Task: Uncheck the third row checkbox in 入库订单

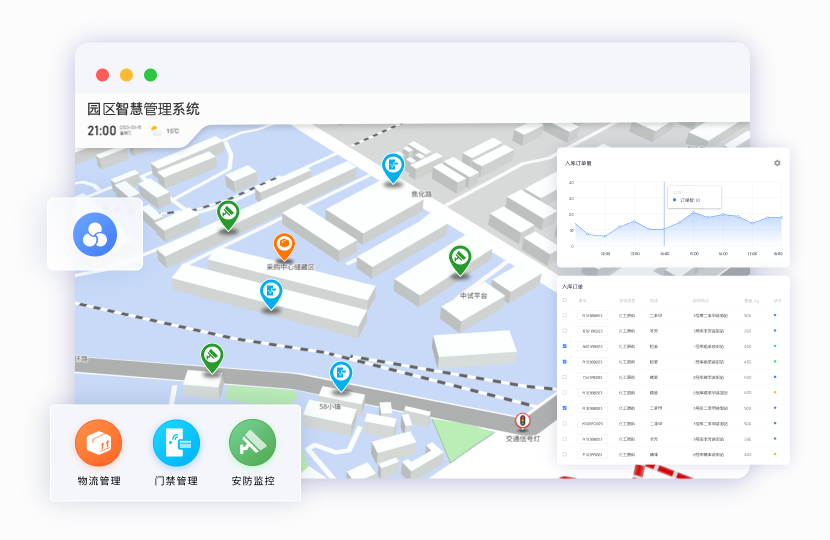Action: (x=565, y=346)
